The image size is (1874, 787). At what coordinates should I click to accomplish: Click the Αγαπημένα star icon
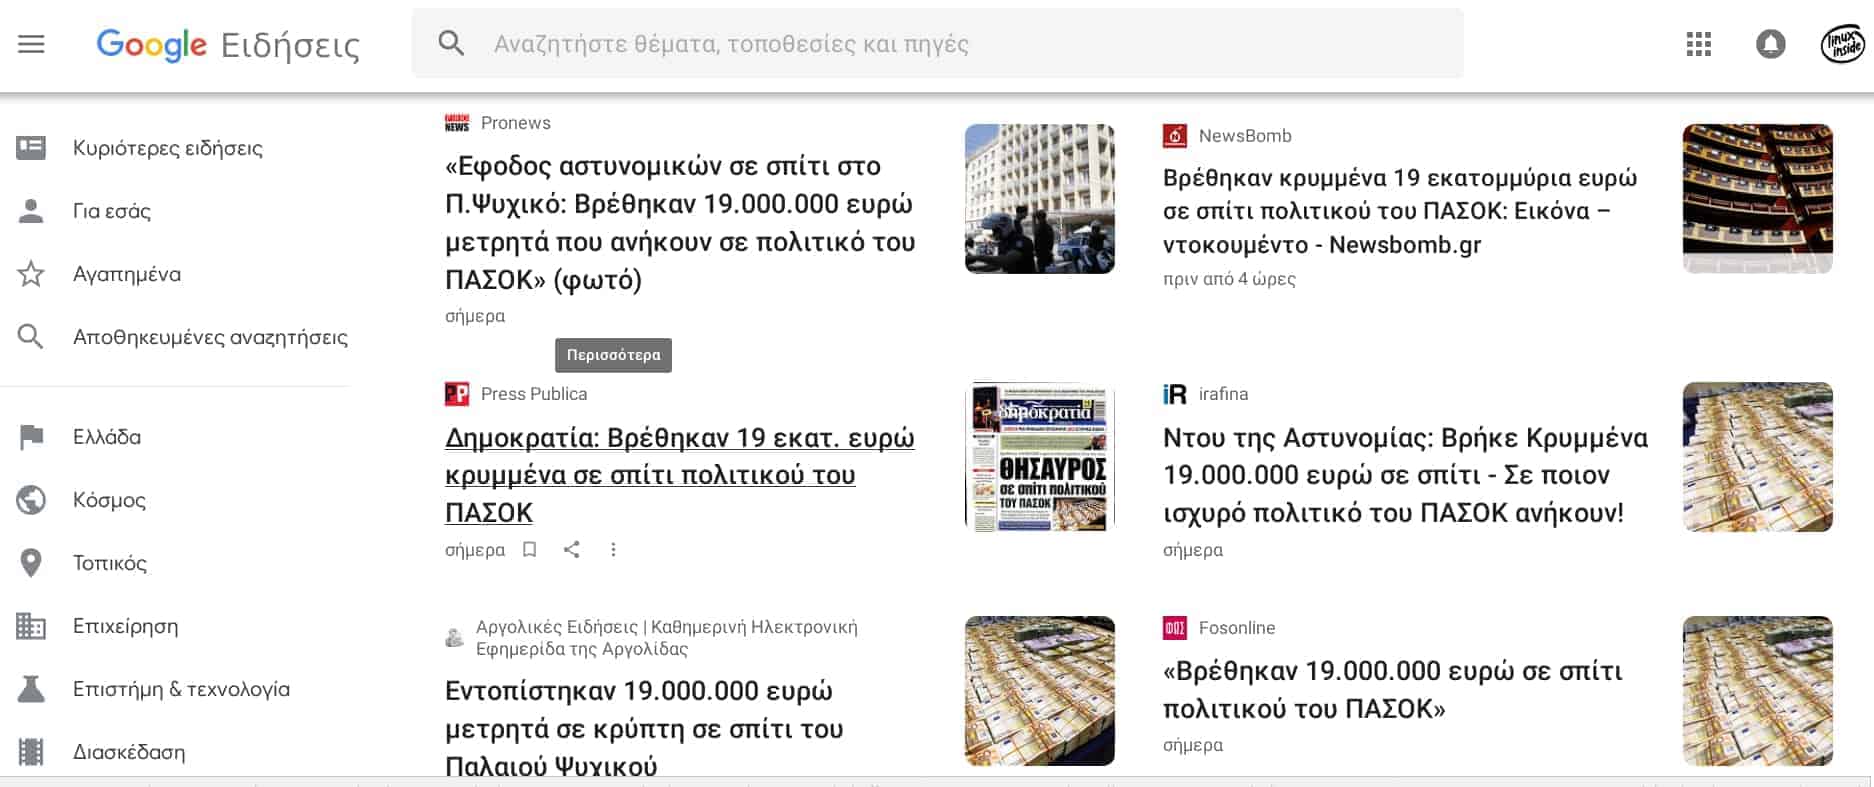coord(31,274)
